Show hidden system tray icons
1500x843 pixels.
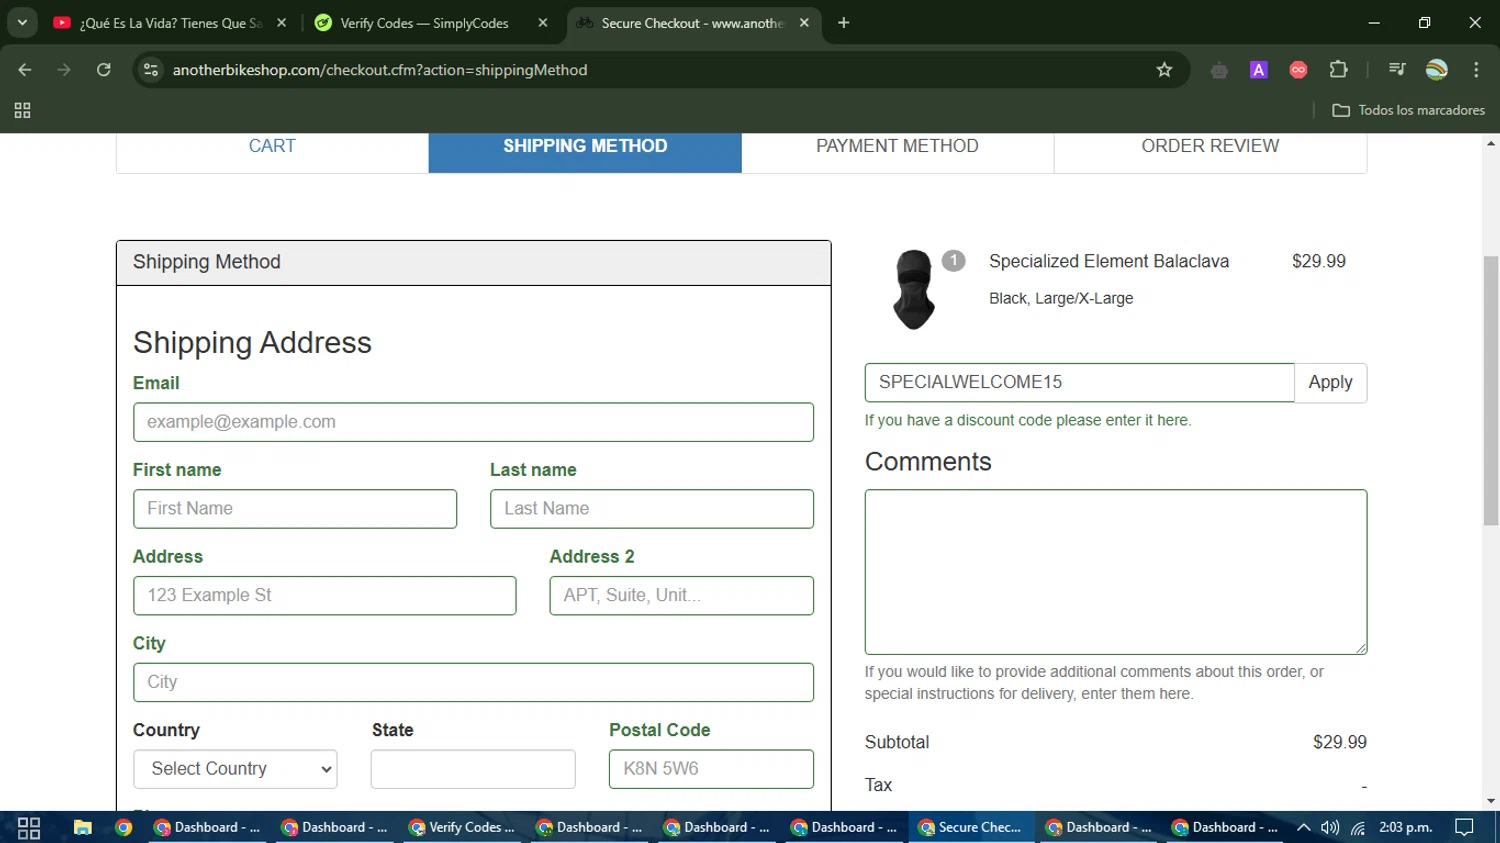tap(1304, 828)
